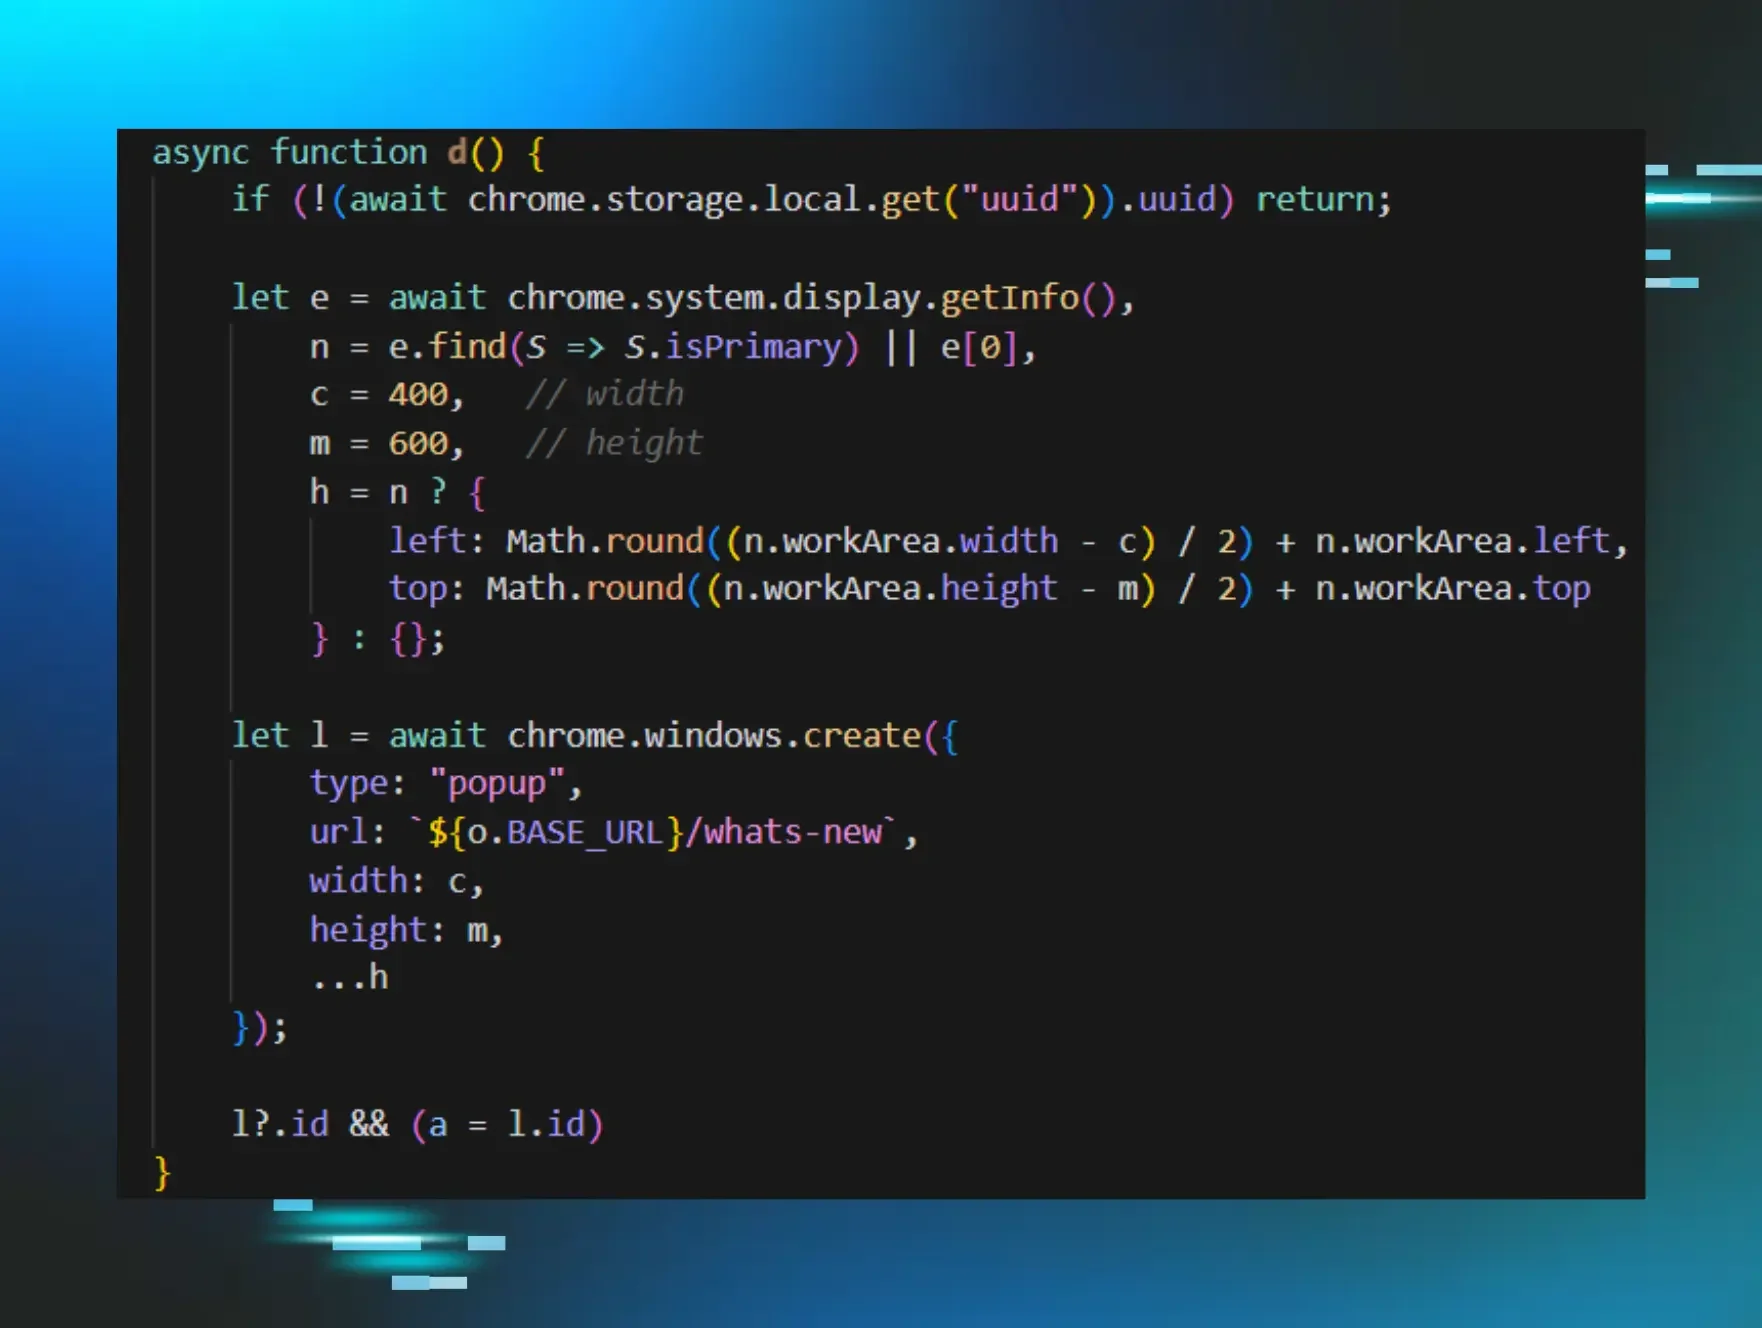Click the // width comment
This screenshot has height=1328, width=1762.
(x=604, y=395)
